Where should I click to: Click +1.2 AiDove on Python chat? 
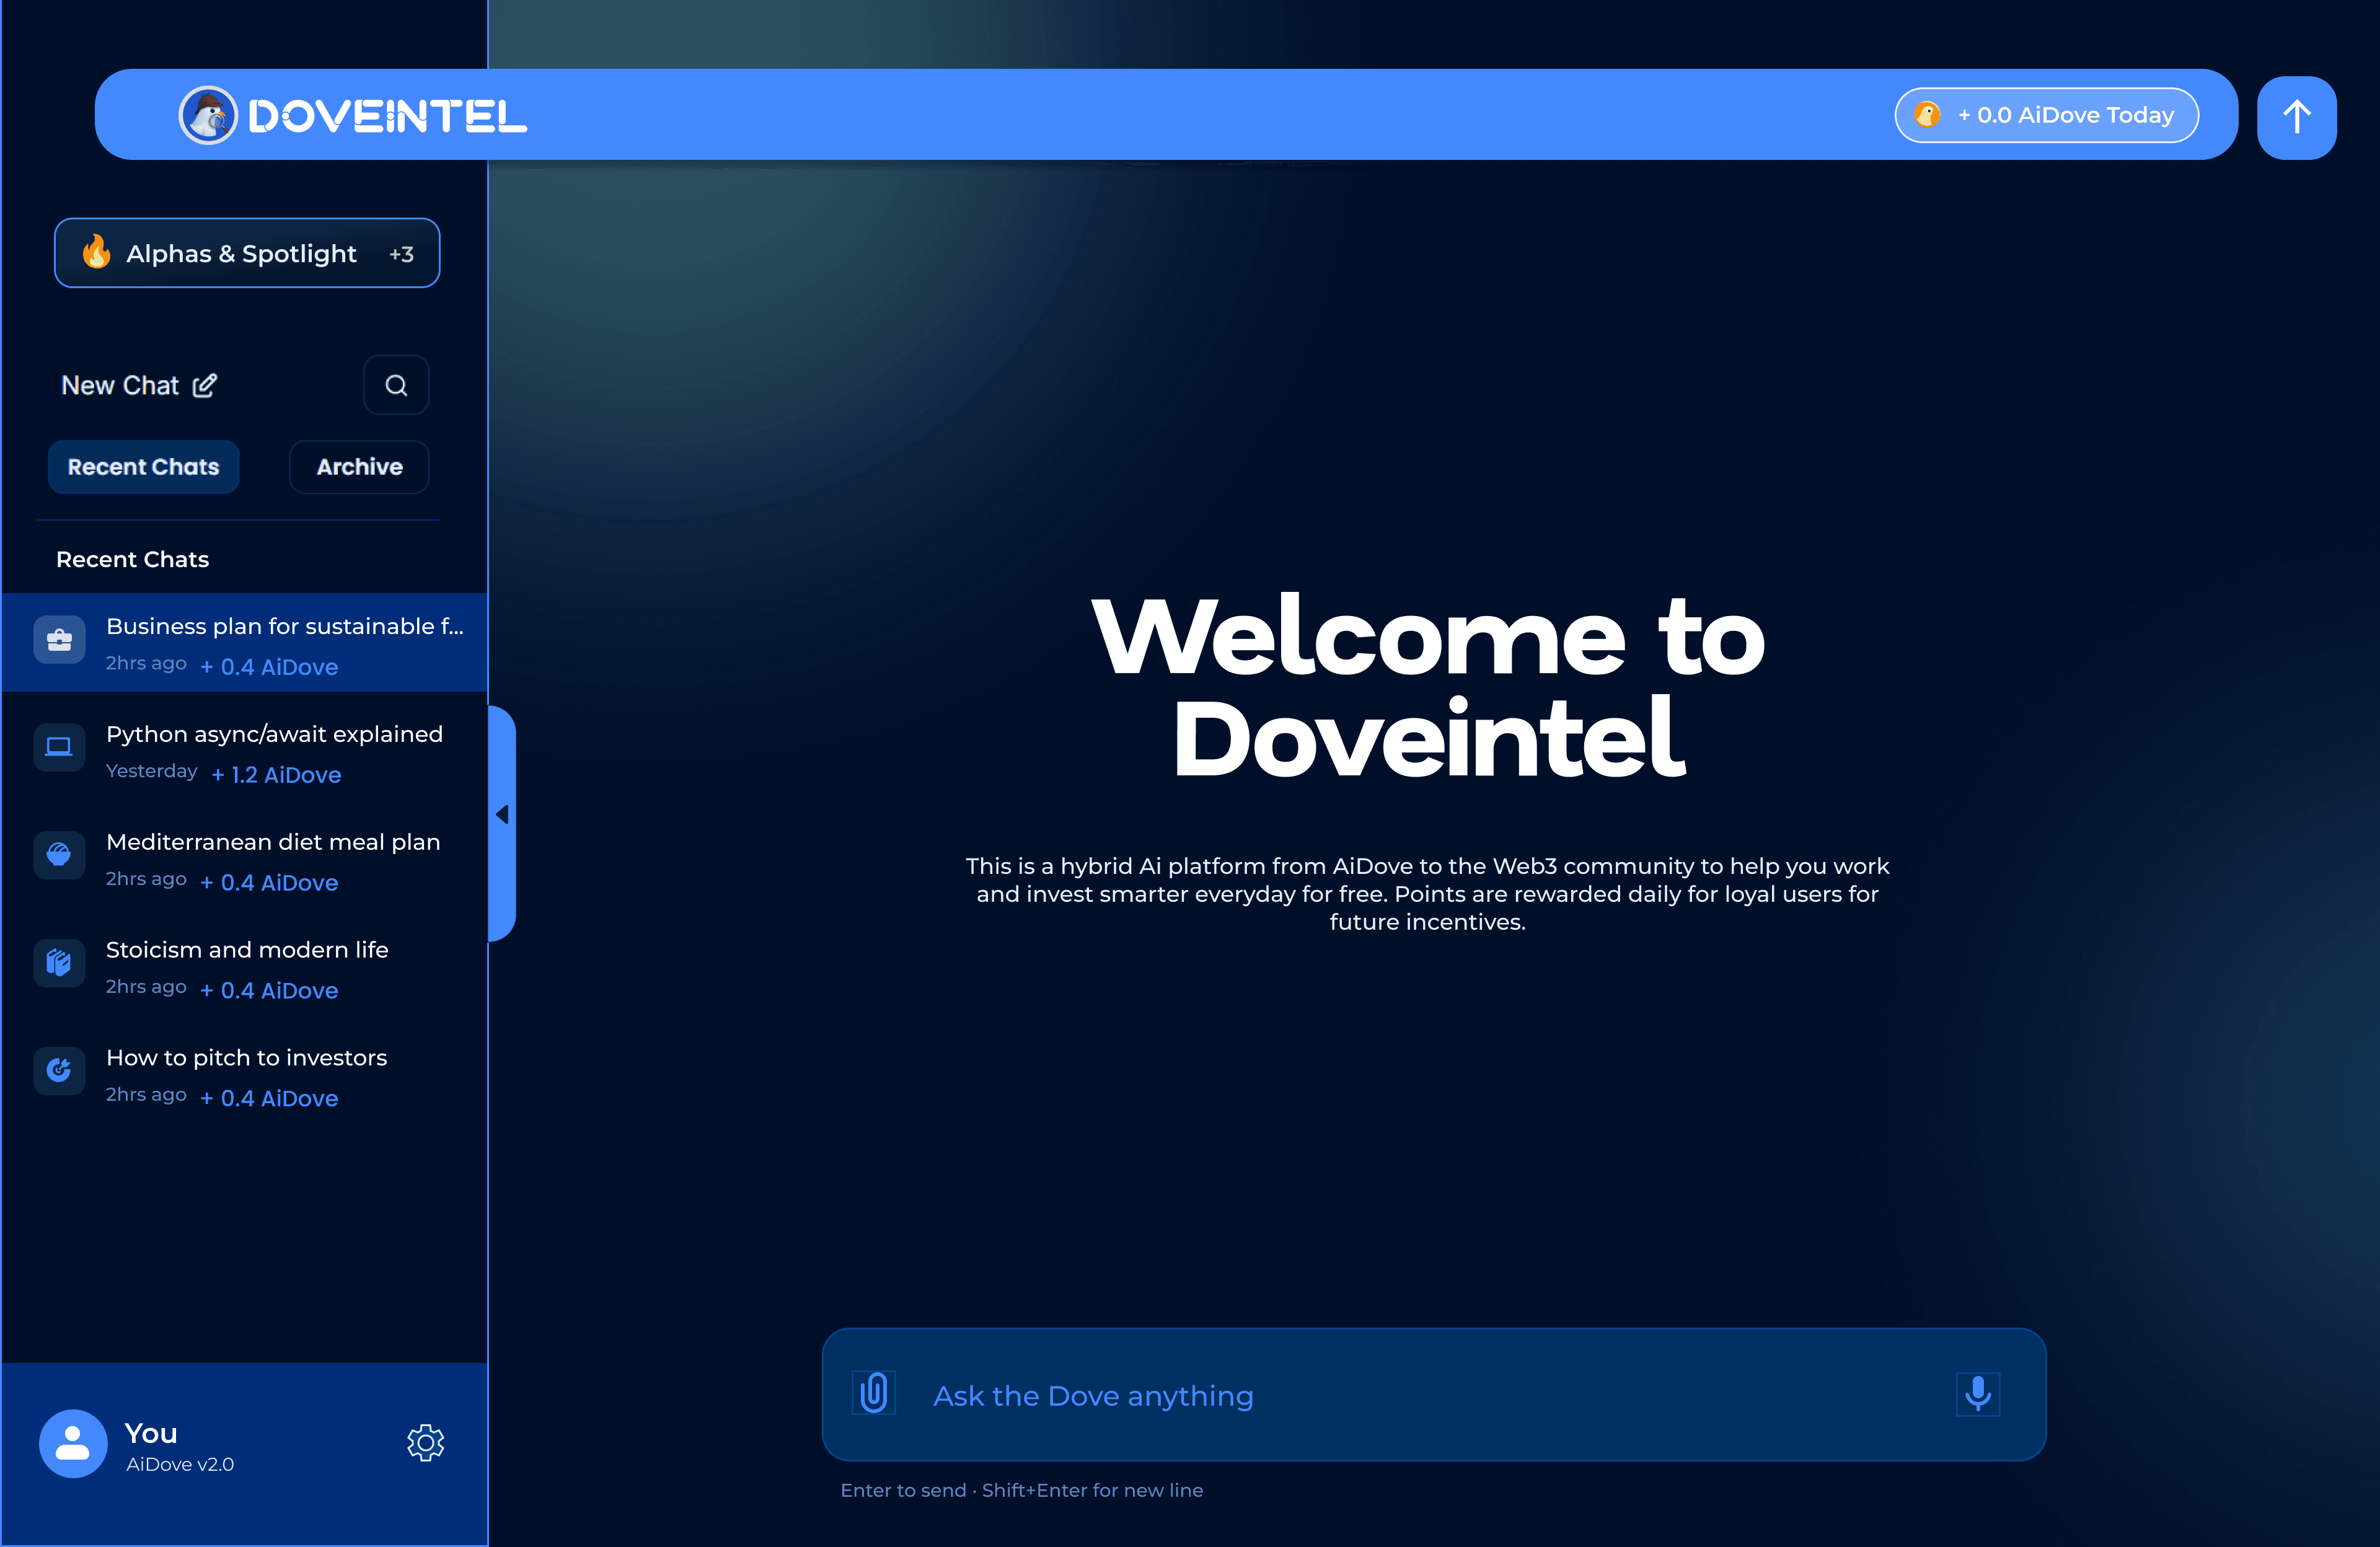click(x=276, y=775)
